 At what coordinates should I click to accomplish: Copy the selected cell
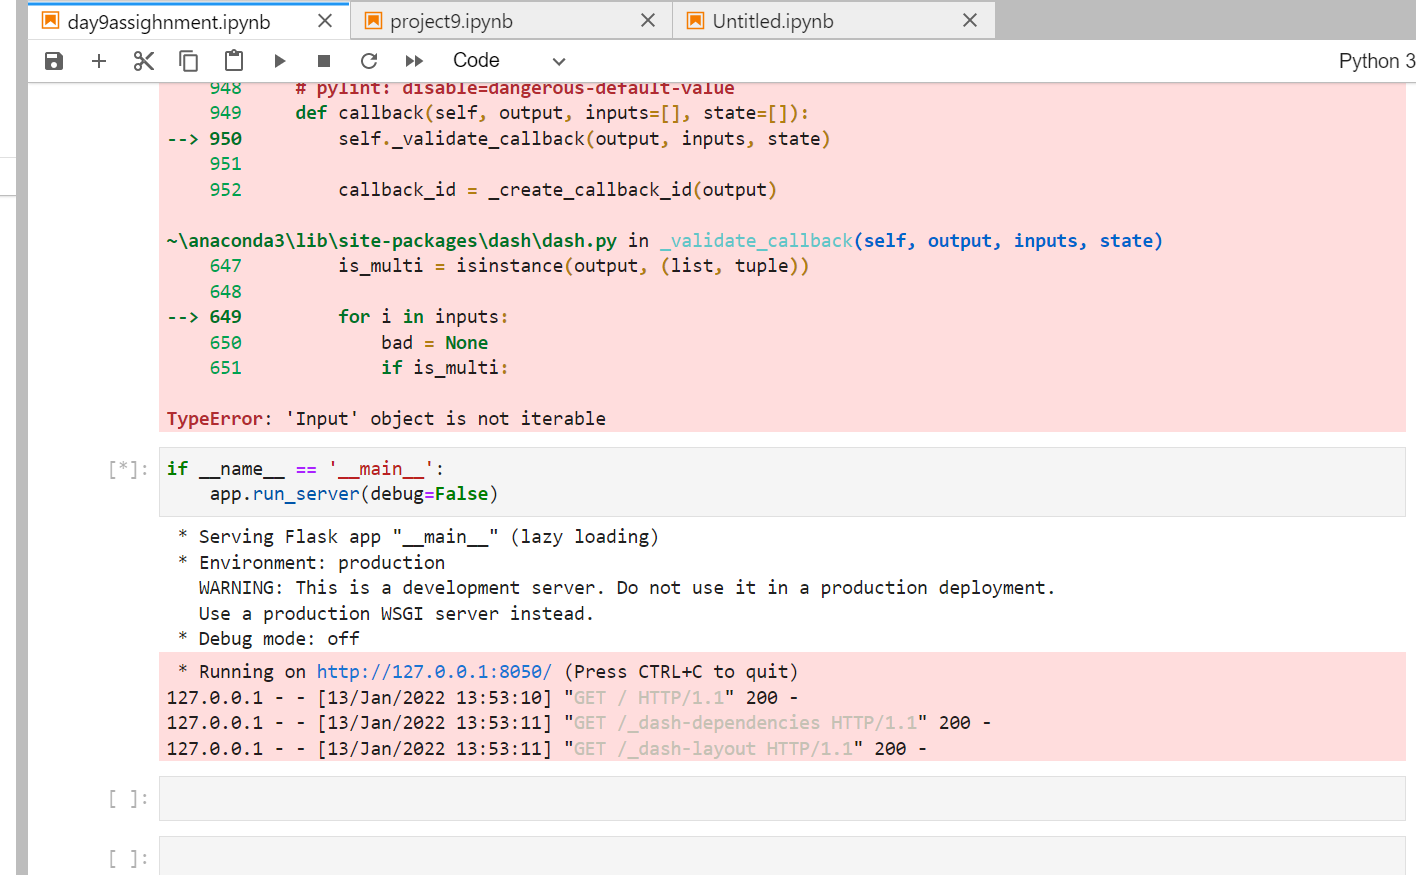point(188,61)
